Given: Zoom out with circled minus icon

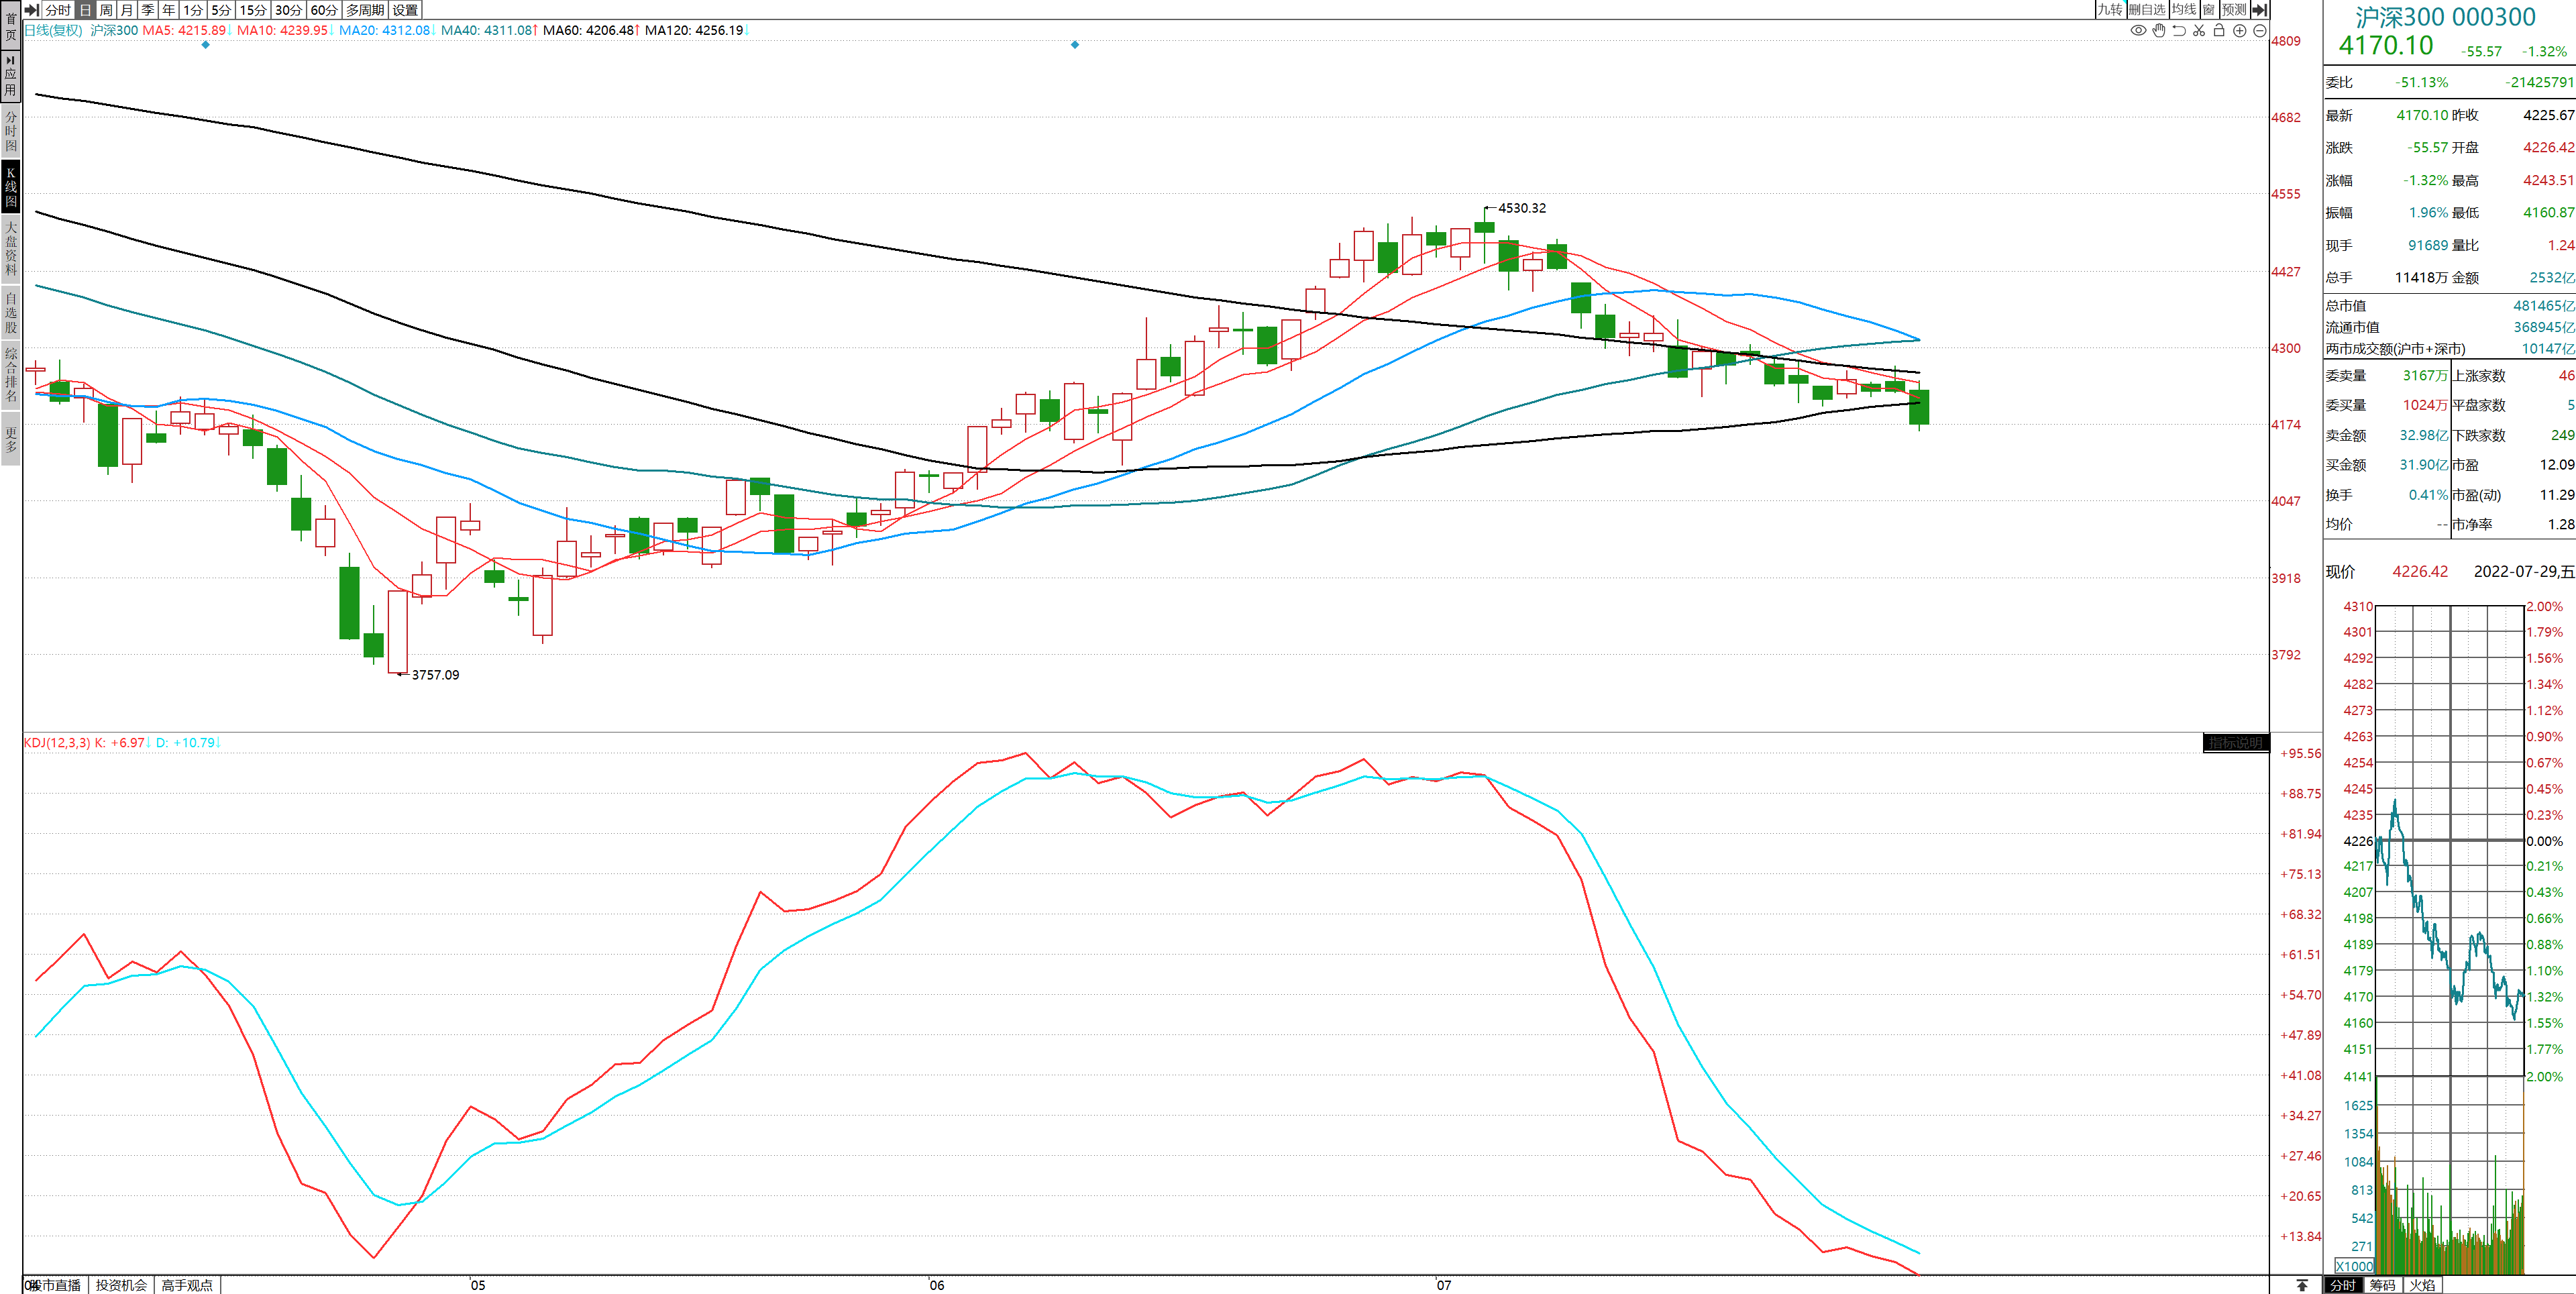Looking at the screenshot, I should click(x=2259, y=31).
